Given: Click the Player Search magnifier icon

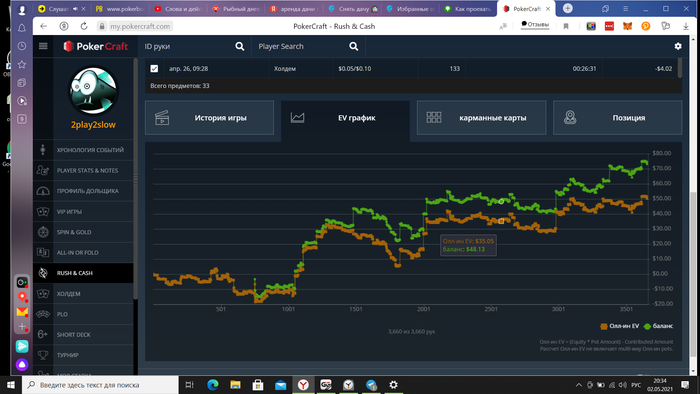Looking at the screenshot, I should coord(354,46).
